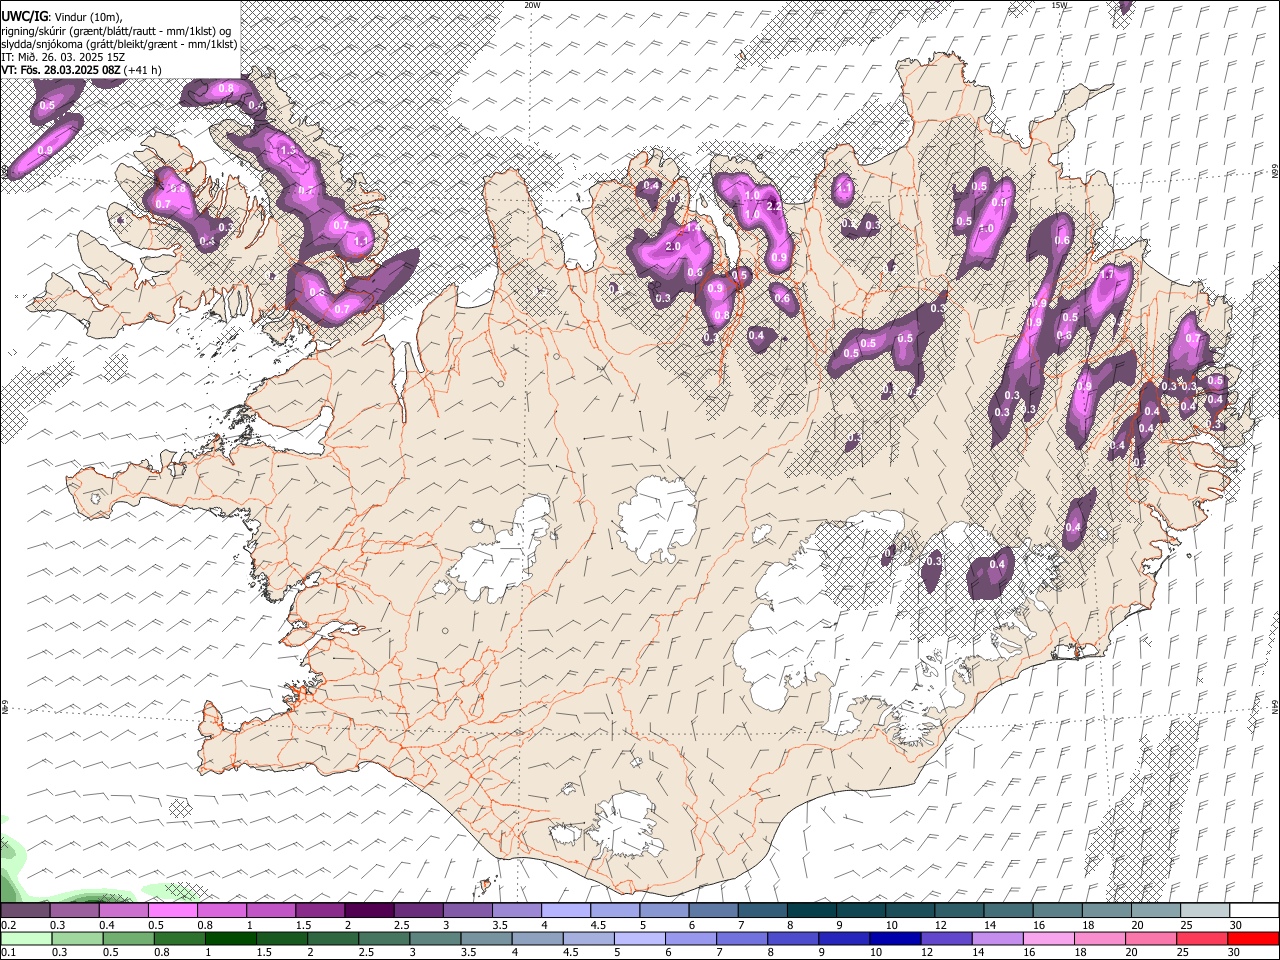Click the '2.2' precipitation value on the map

(x=772, y=205)
